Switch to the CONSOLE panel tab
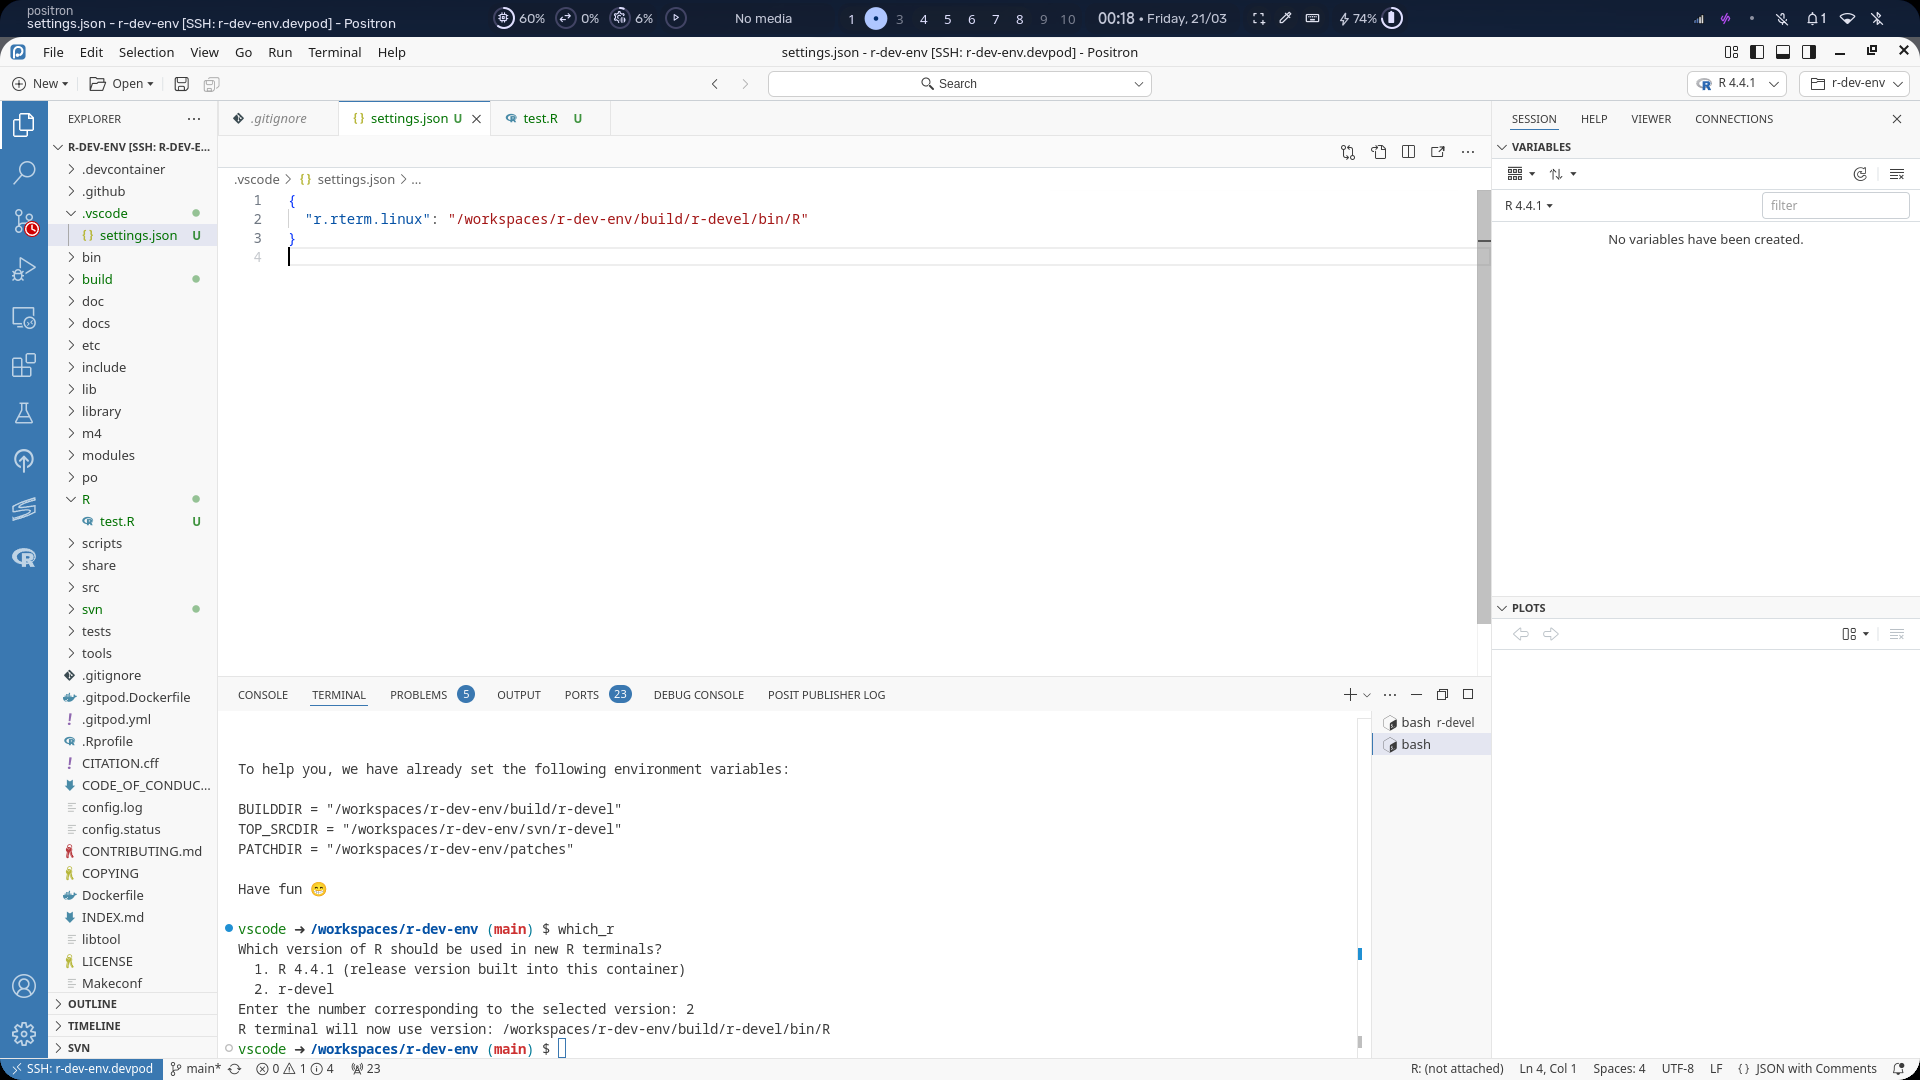 (263, 695)
